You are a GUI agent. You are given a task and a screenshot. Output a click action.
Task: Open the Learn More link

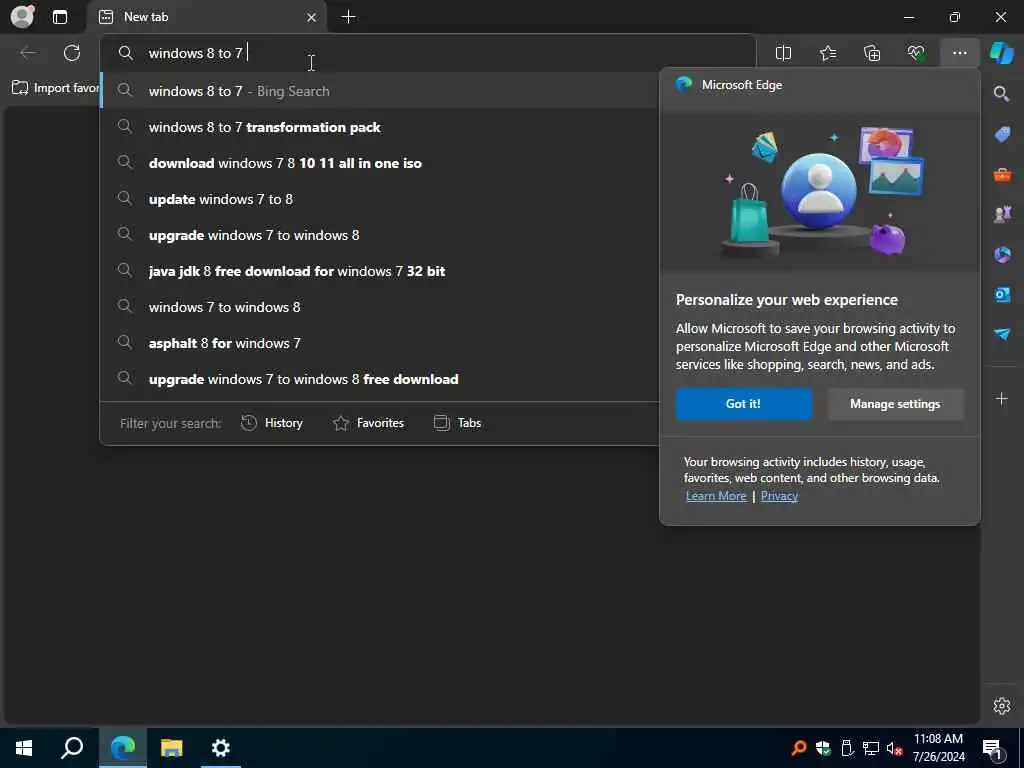pyautogui.click(x=716, y=496)
